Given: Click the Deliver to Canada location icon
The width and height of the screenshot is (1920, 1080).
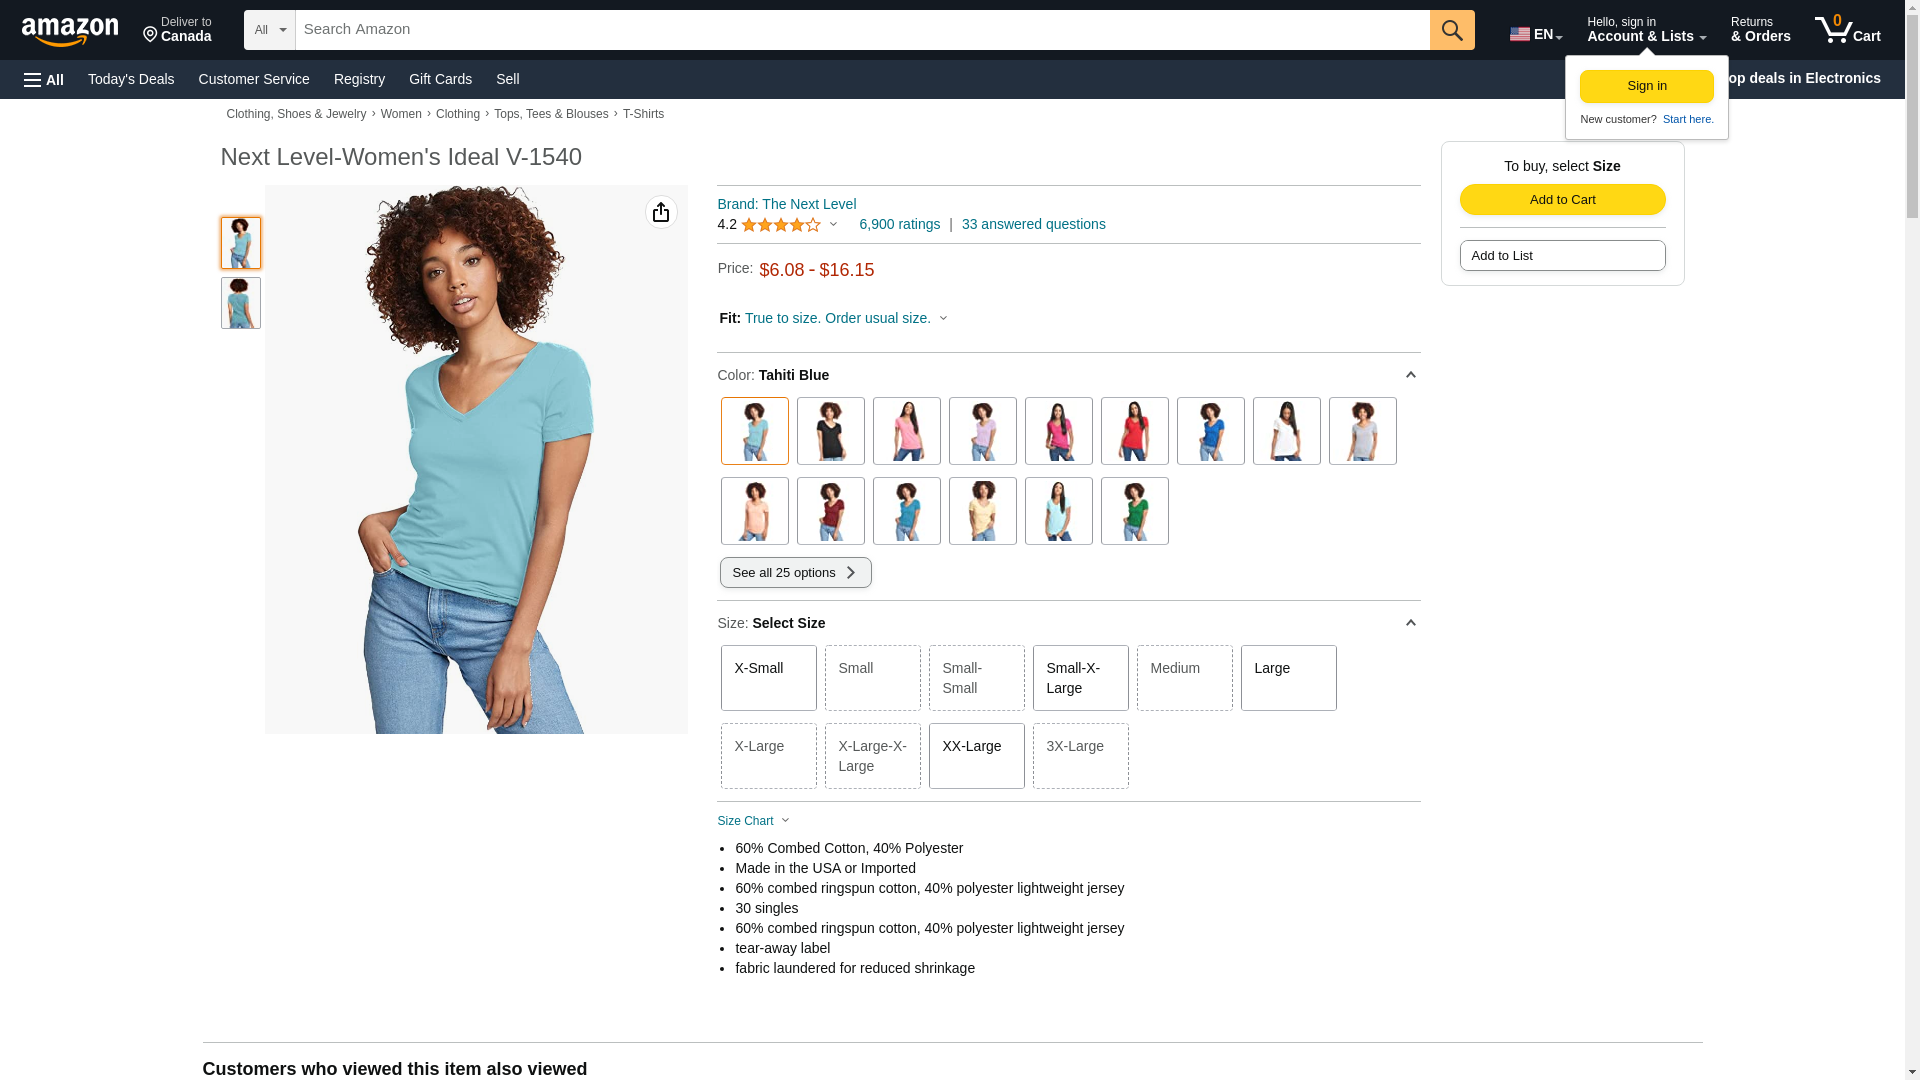Looking at the screenshot, I should point(151,36).
